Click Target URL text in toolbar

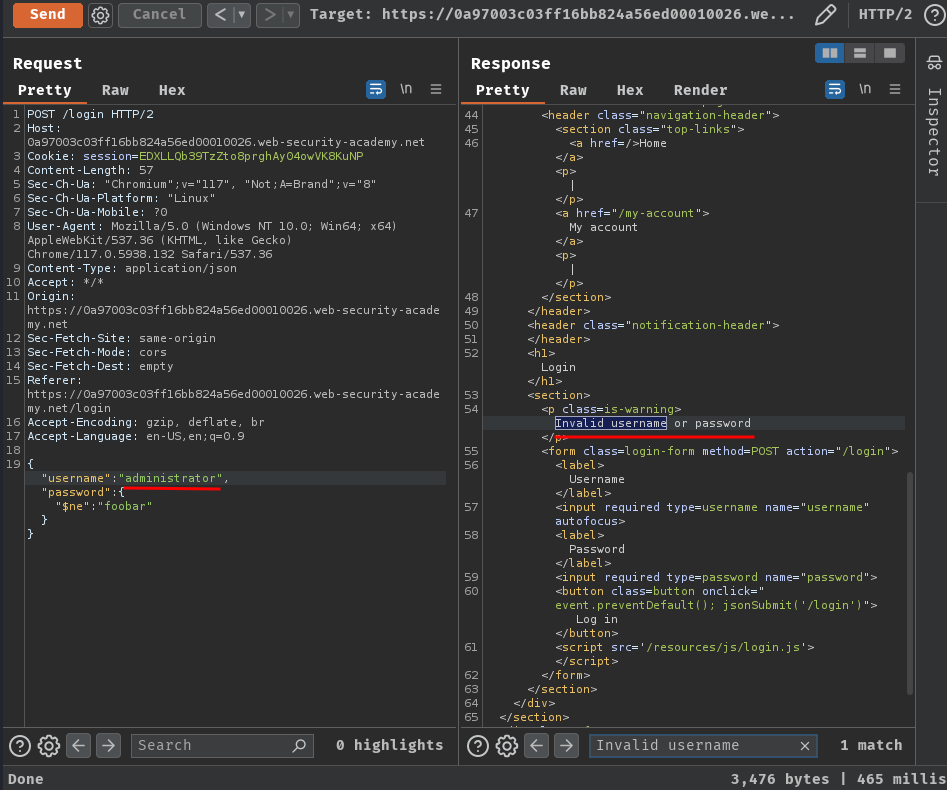pos(552,14)
